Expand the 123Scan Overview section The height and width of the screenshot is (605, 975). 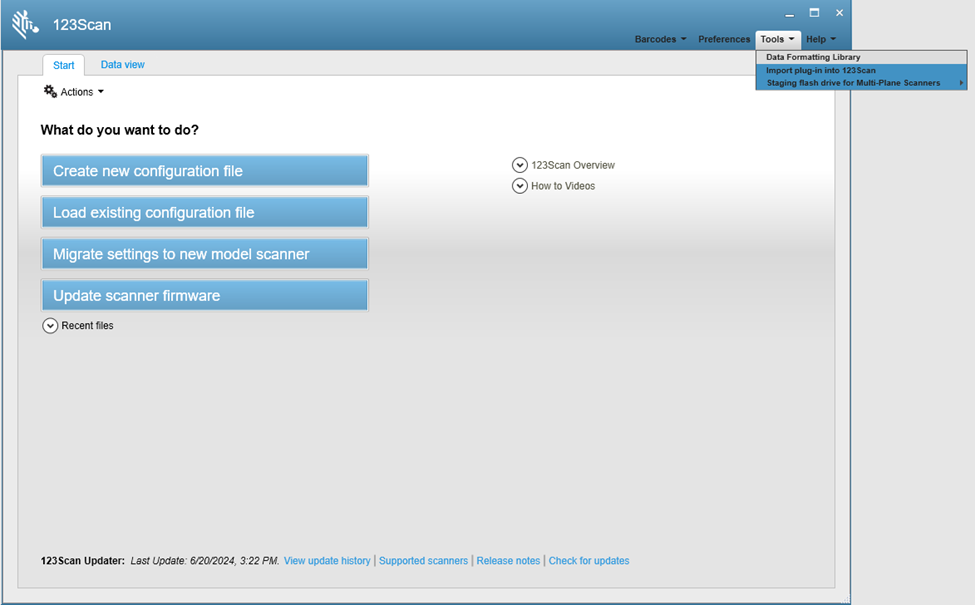click(x=519, y=164)
